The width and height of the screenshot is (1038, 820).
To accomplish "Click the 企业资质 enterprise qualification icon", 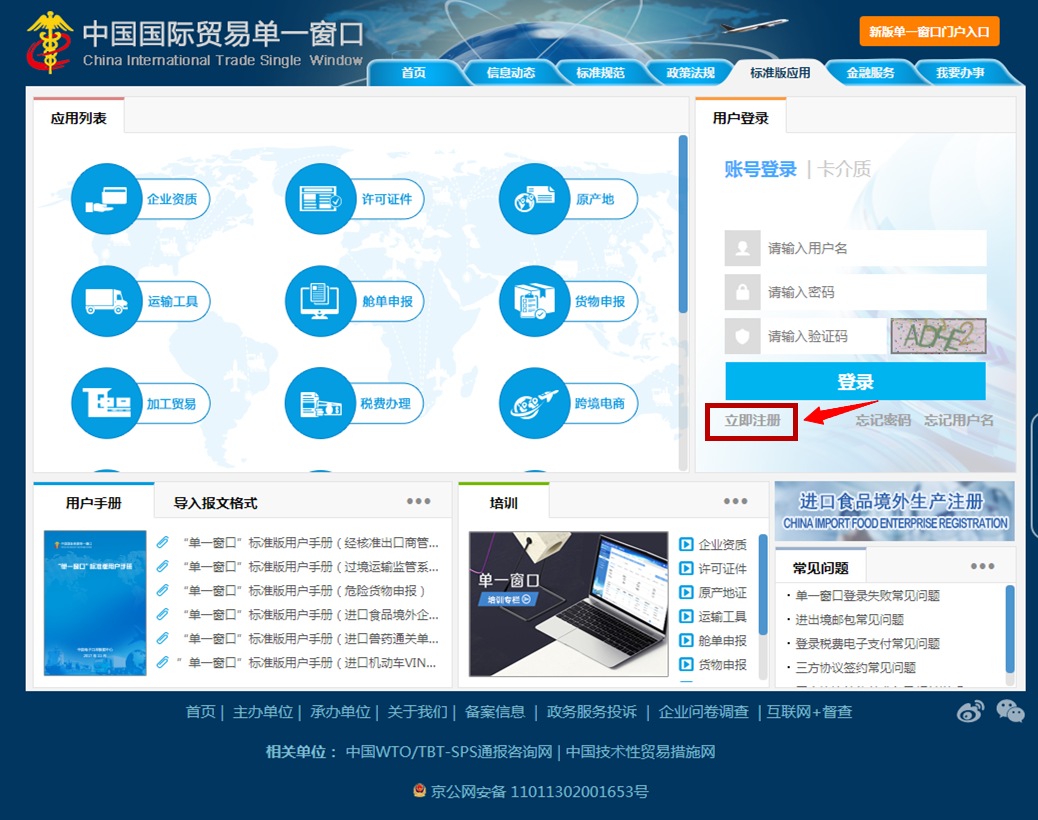I will point(107,199).
